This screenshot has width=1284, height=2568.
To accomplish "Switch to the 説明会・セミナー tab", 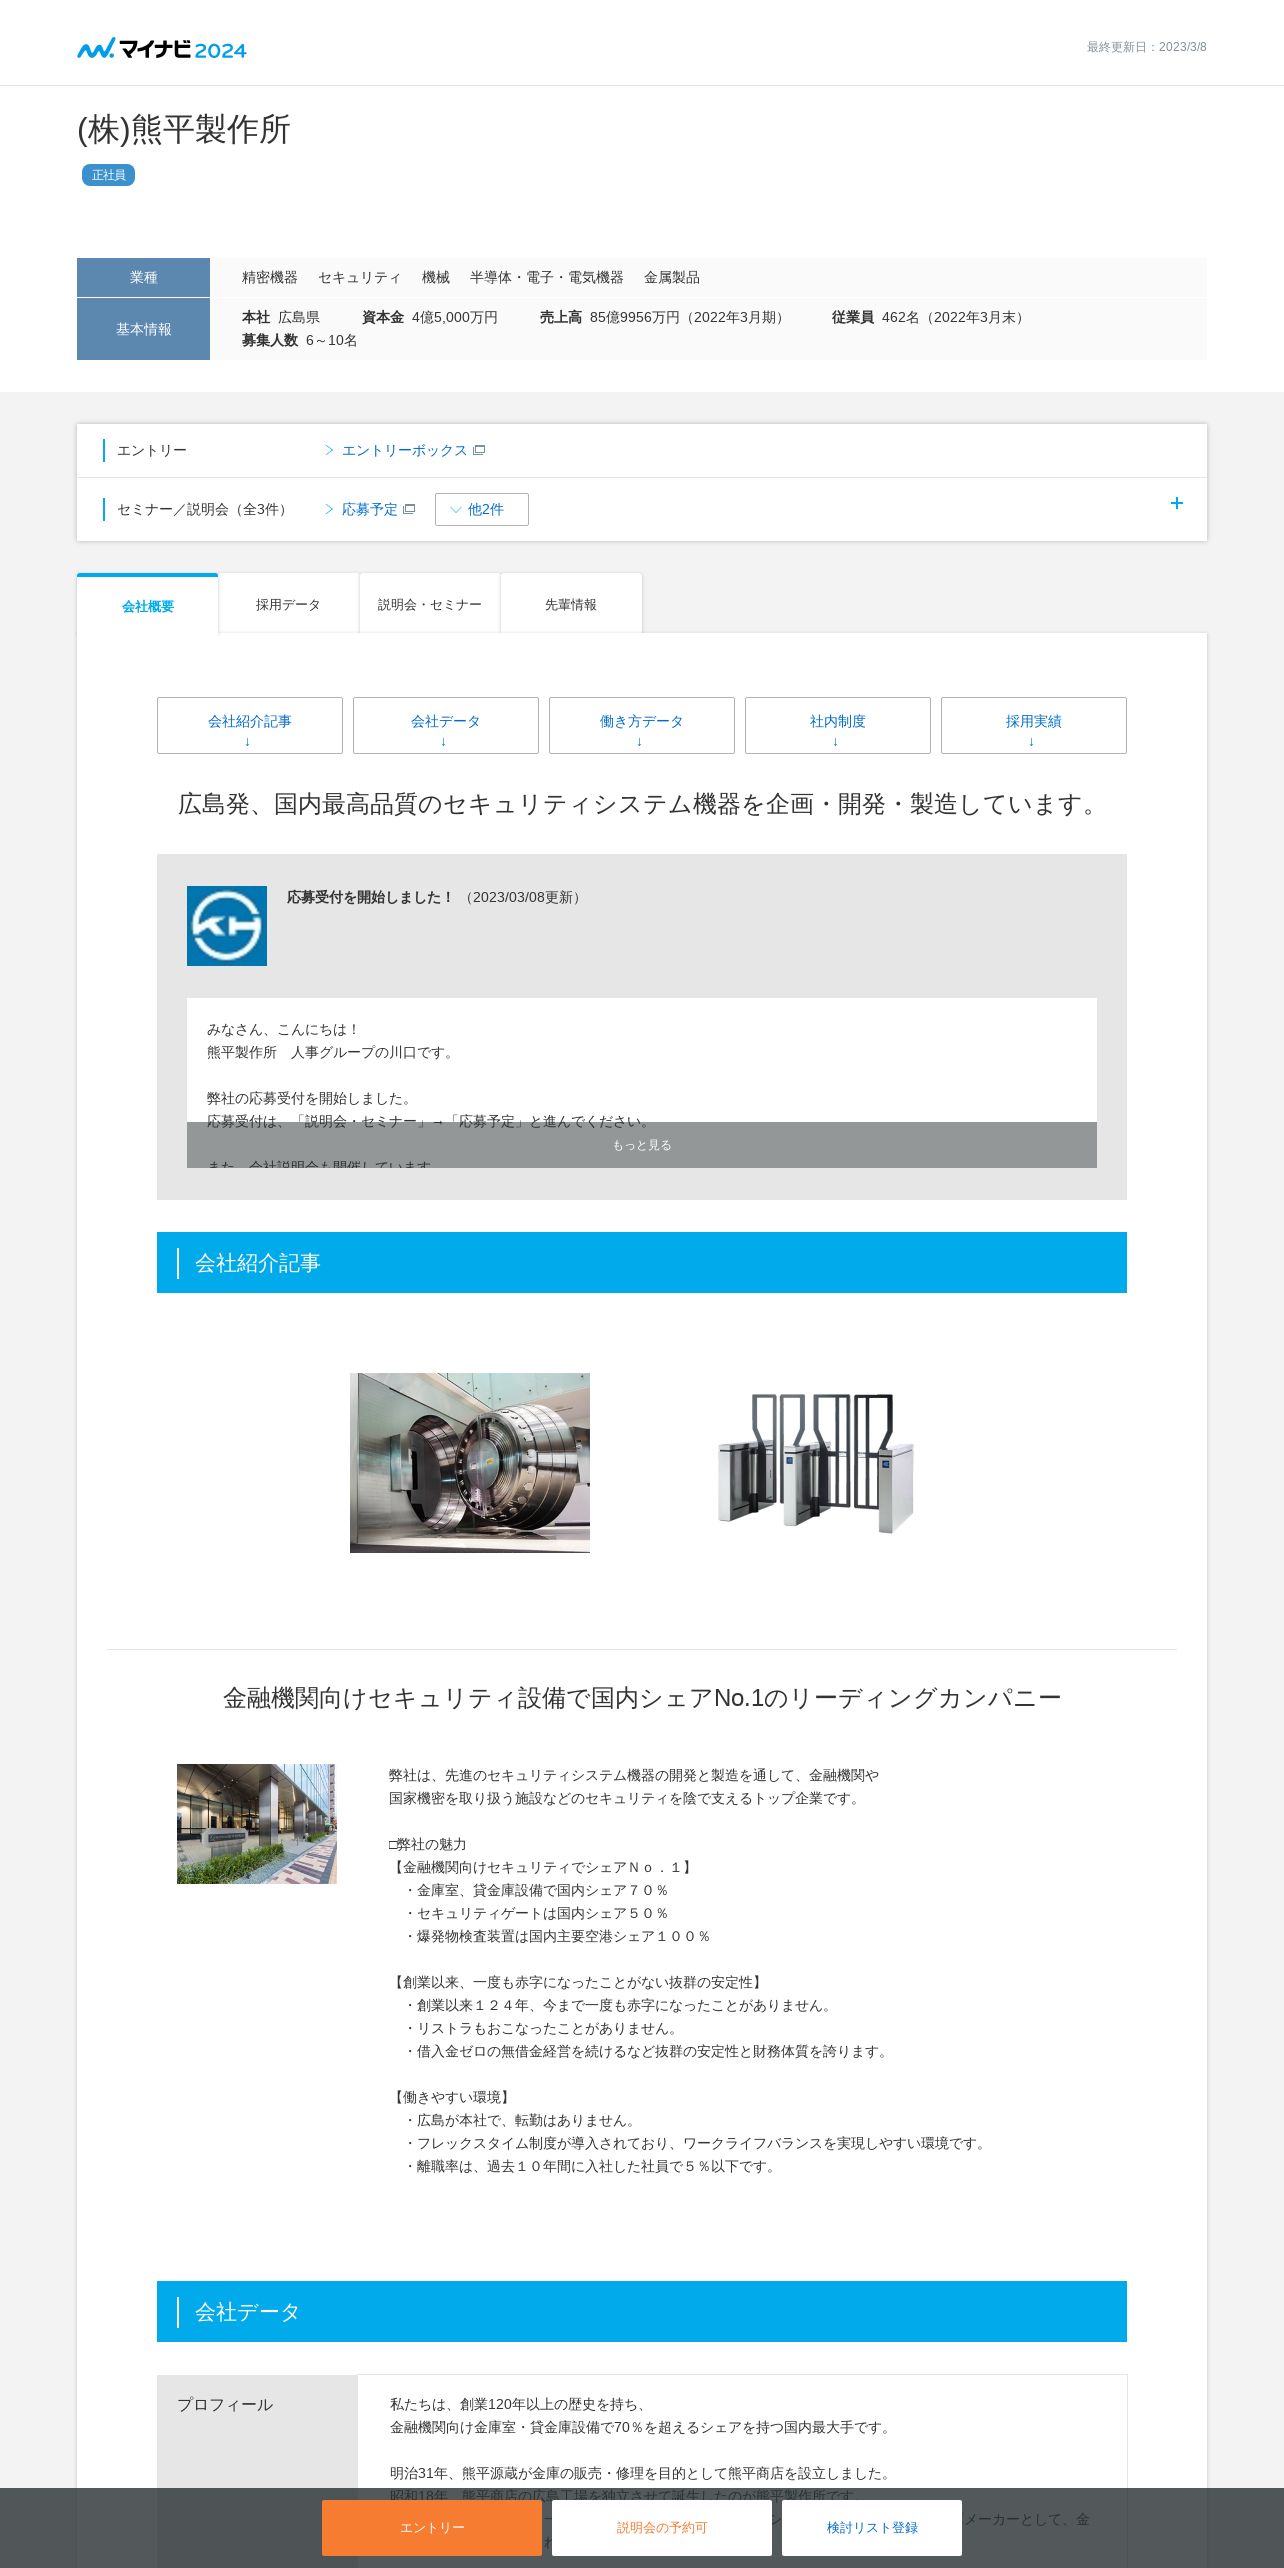I will [x=430, y=604].
